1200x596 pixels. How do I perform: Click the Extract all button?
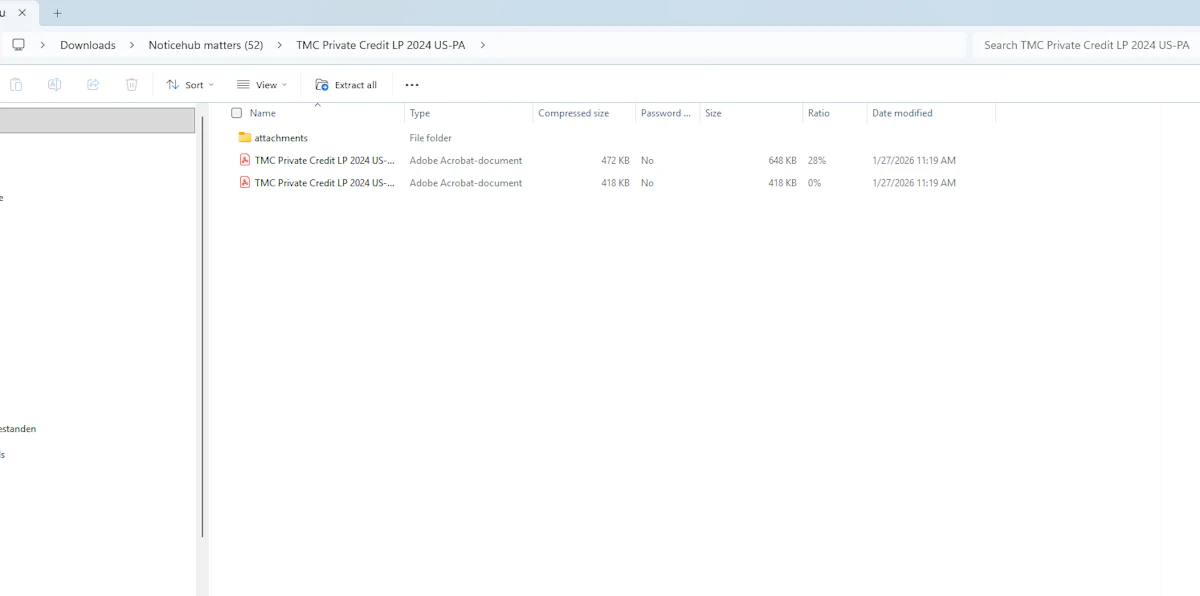pos(346,85)
